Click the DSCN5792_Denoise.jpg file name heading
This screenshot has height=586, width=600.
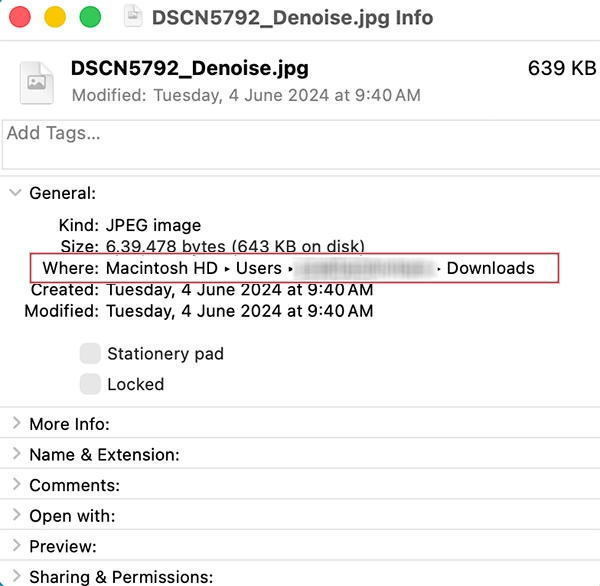[190, 69]
